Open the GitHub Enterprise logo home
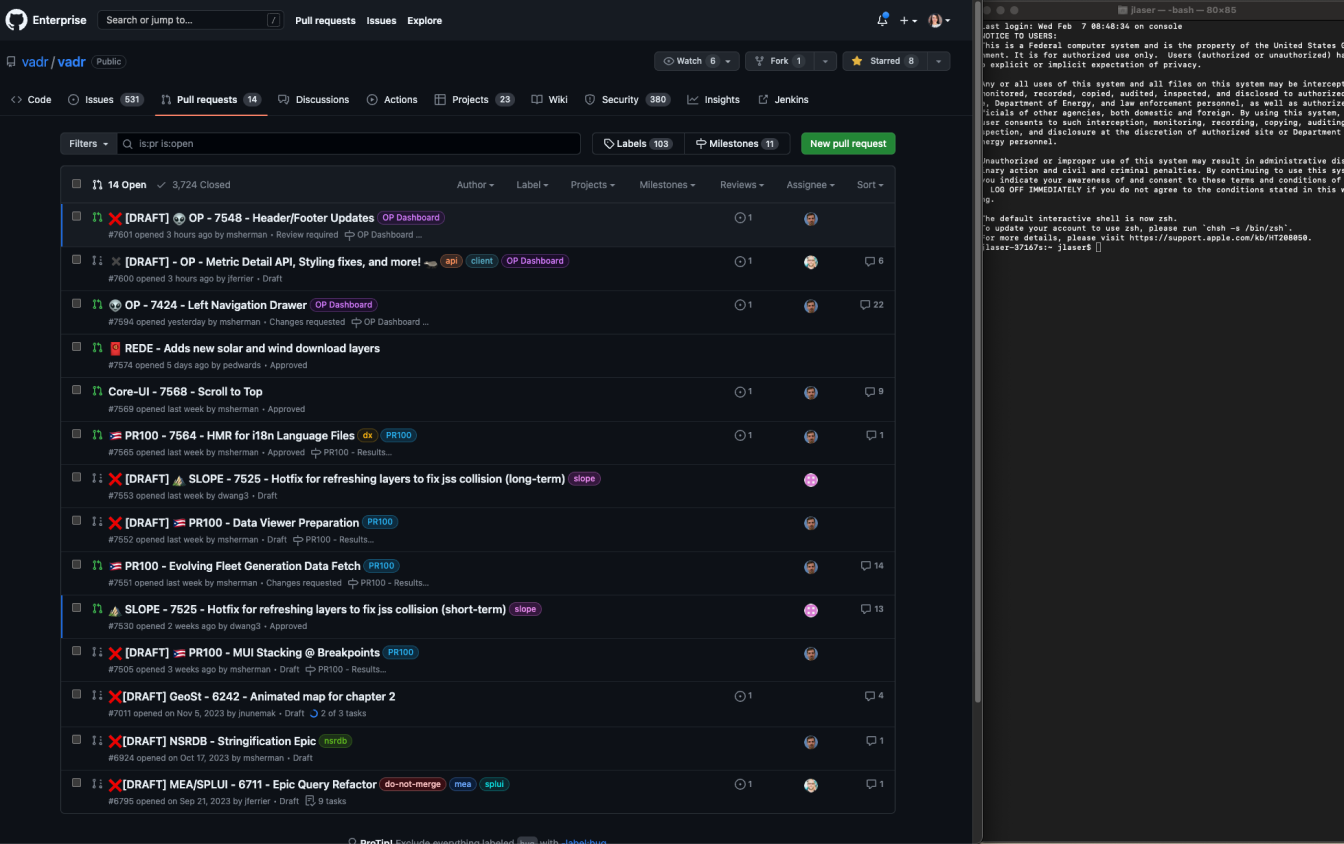The height and width of the screenshot is (844, 1344). pyautogui.click(x=17, y=20)
